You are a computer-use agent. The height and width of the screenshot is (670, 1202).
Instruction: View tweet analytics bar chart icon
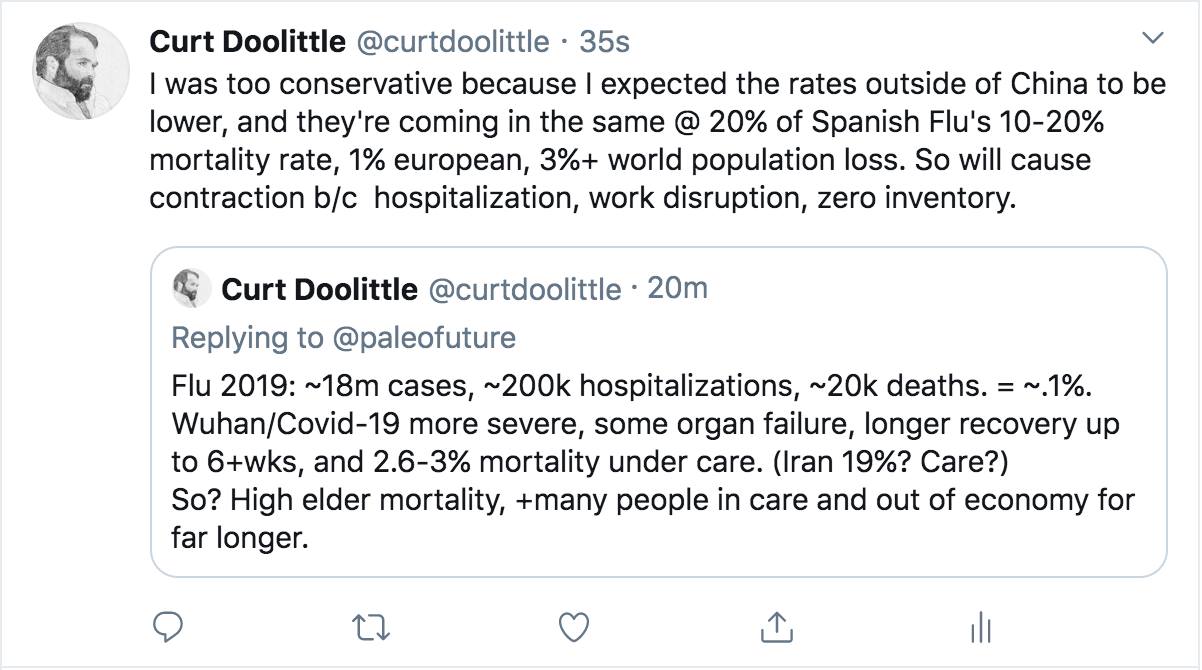981,628
